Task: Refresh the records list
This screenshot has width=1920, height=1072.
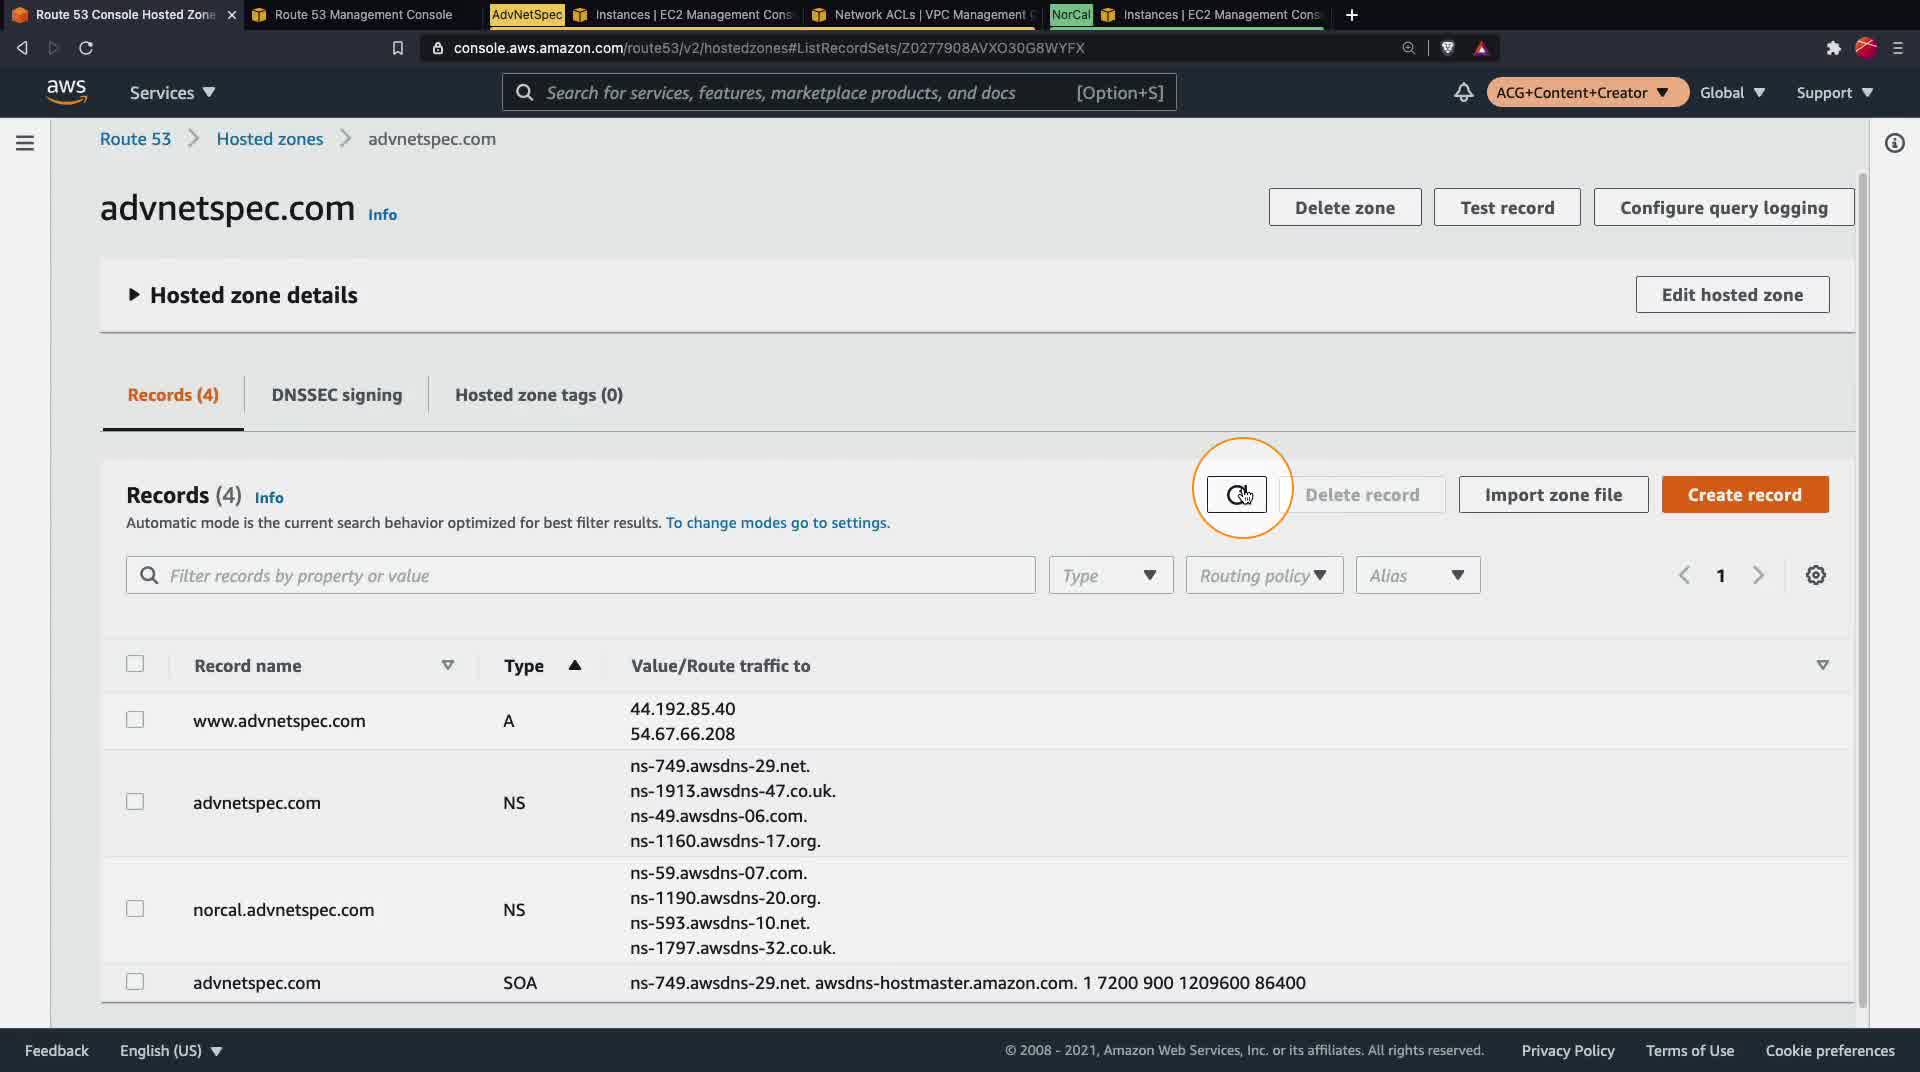Action: pyautogui.click(x=1236, y=495)
